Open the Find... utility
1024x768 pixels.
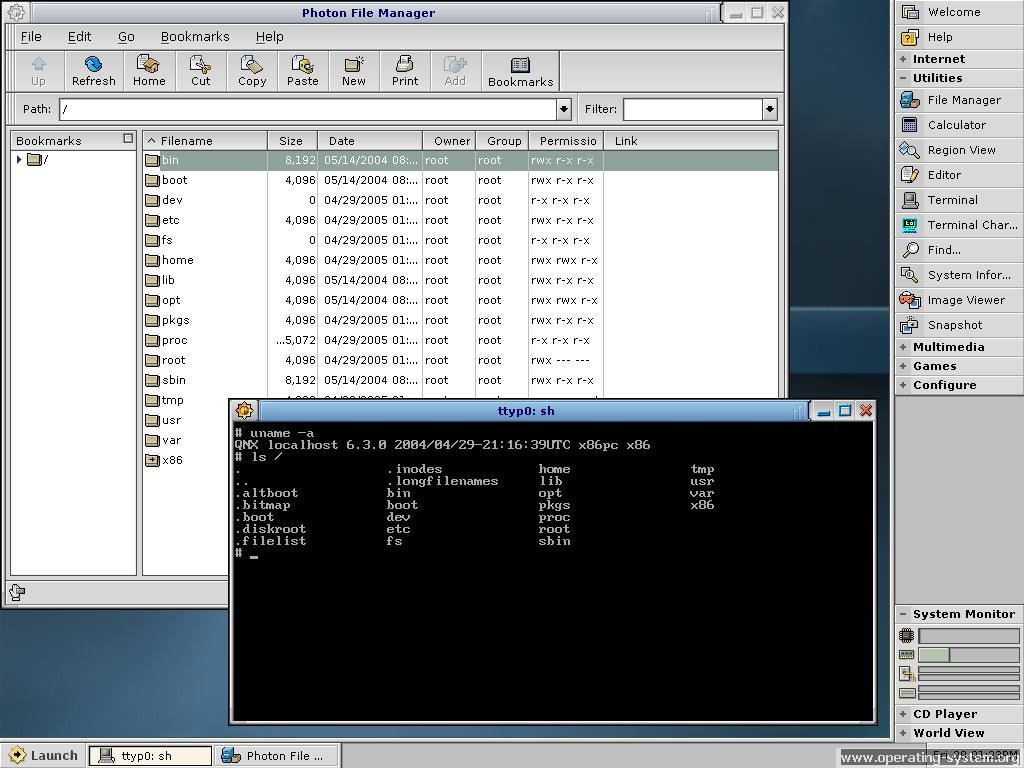(x=959, y=249)
